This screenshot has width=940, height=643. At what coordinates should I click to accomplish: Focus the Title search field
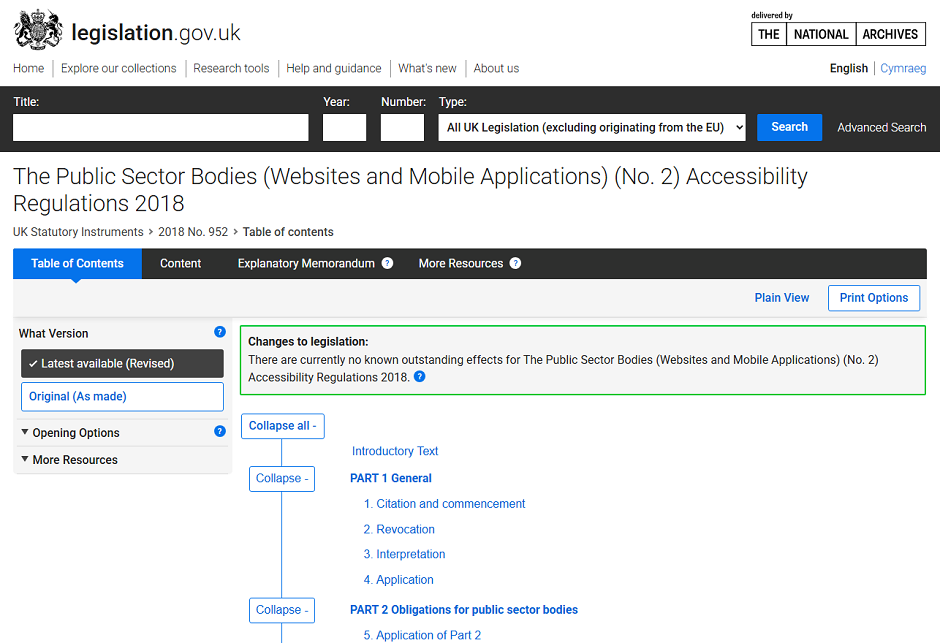click(161, 128)
